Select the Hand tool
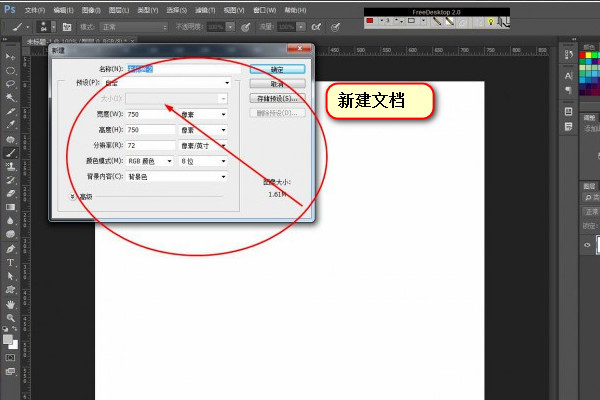Image resolution: width=600 pixels, height=400 pixels. [x=10, y=304]
